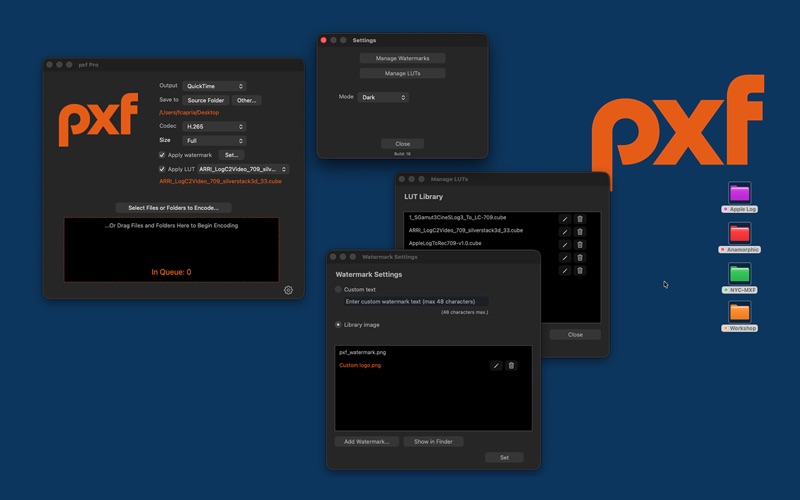Viewport: 800px width, 500px height.
Task: Click the Other... save location button
Action: point(246,101)
